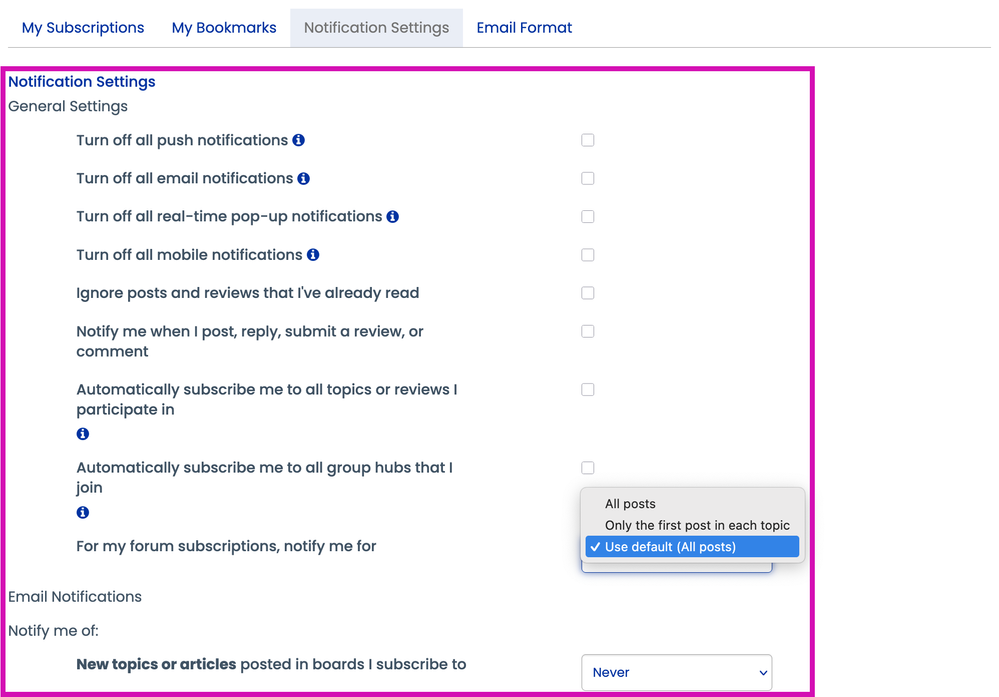Toggle Turn off all mobile notifications checkbox
Image resolution: width=999 pixels, height=697 pixels.
click(x=588, y=255)
